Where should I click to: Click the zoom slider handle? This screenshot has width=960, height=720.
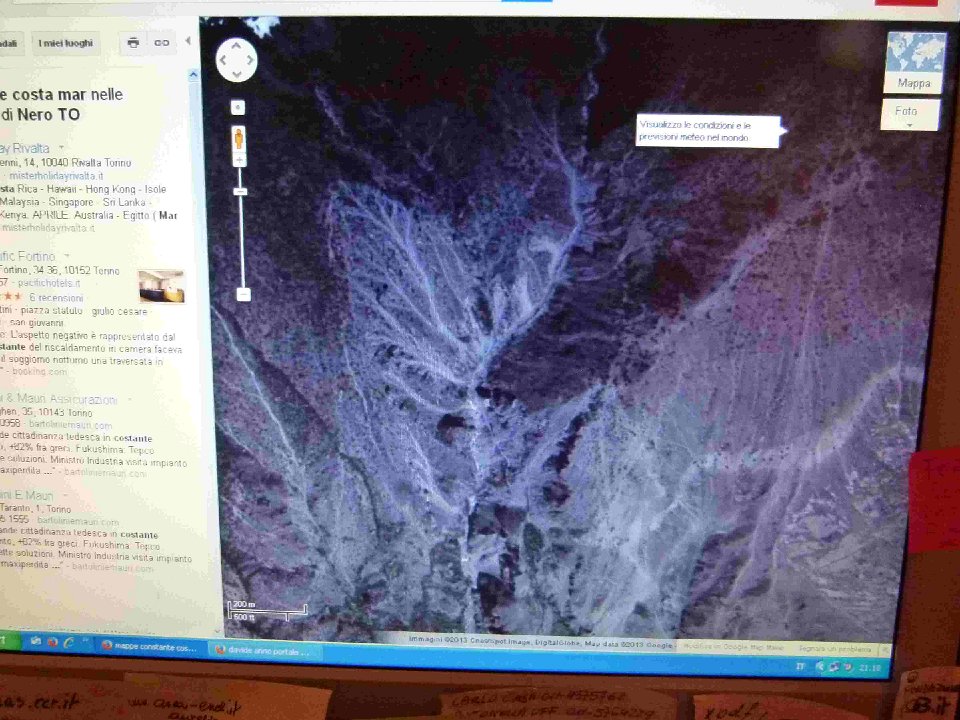pyautogui.click(x=241, y=192)
